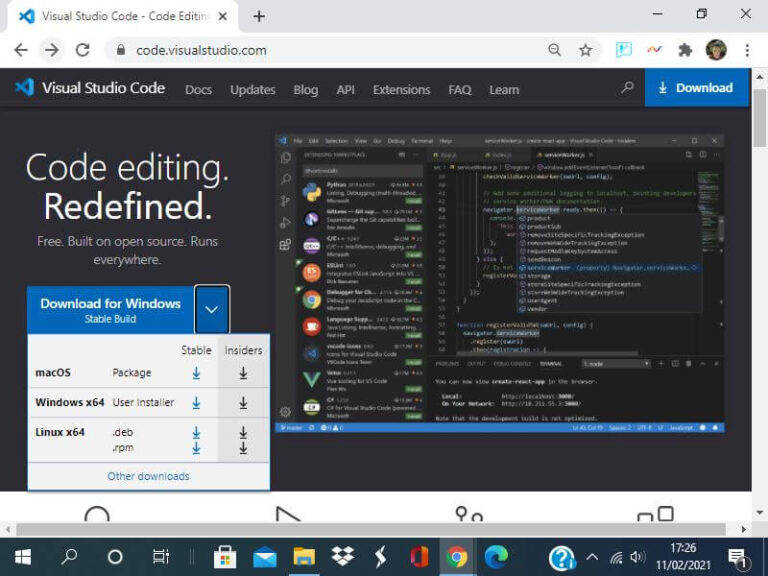Open the Learn menu item
The height and width of the screenshot is (576, 768).
504,90
